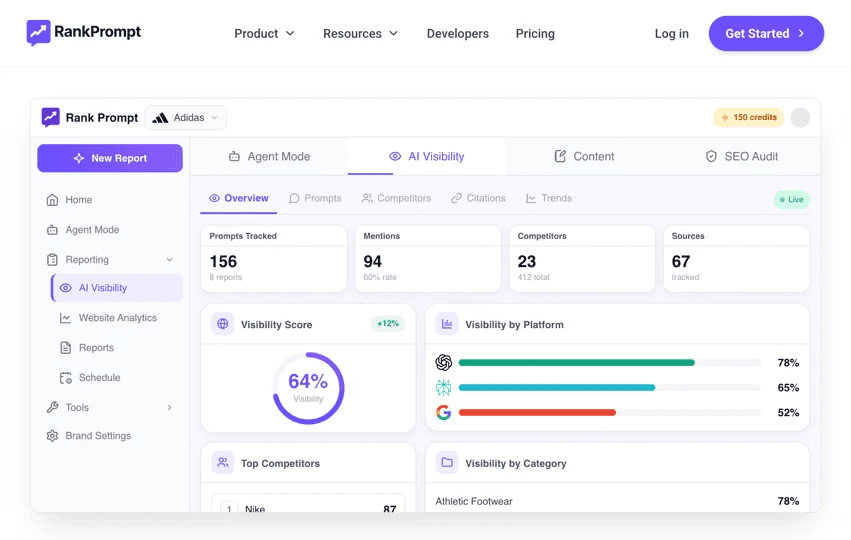Open the Resources dropdown menu
Viewport: 851px width, 540px height.
(360, 34)
